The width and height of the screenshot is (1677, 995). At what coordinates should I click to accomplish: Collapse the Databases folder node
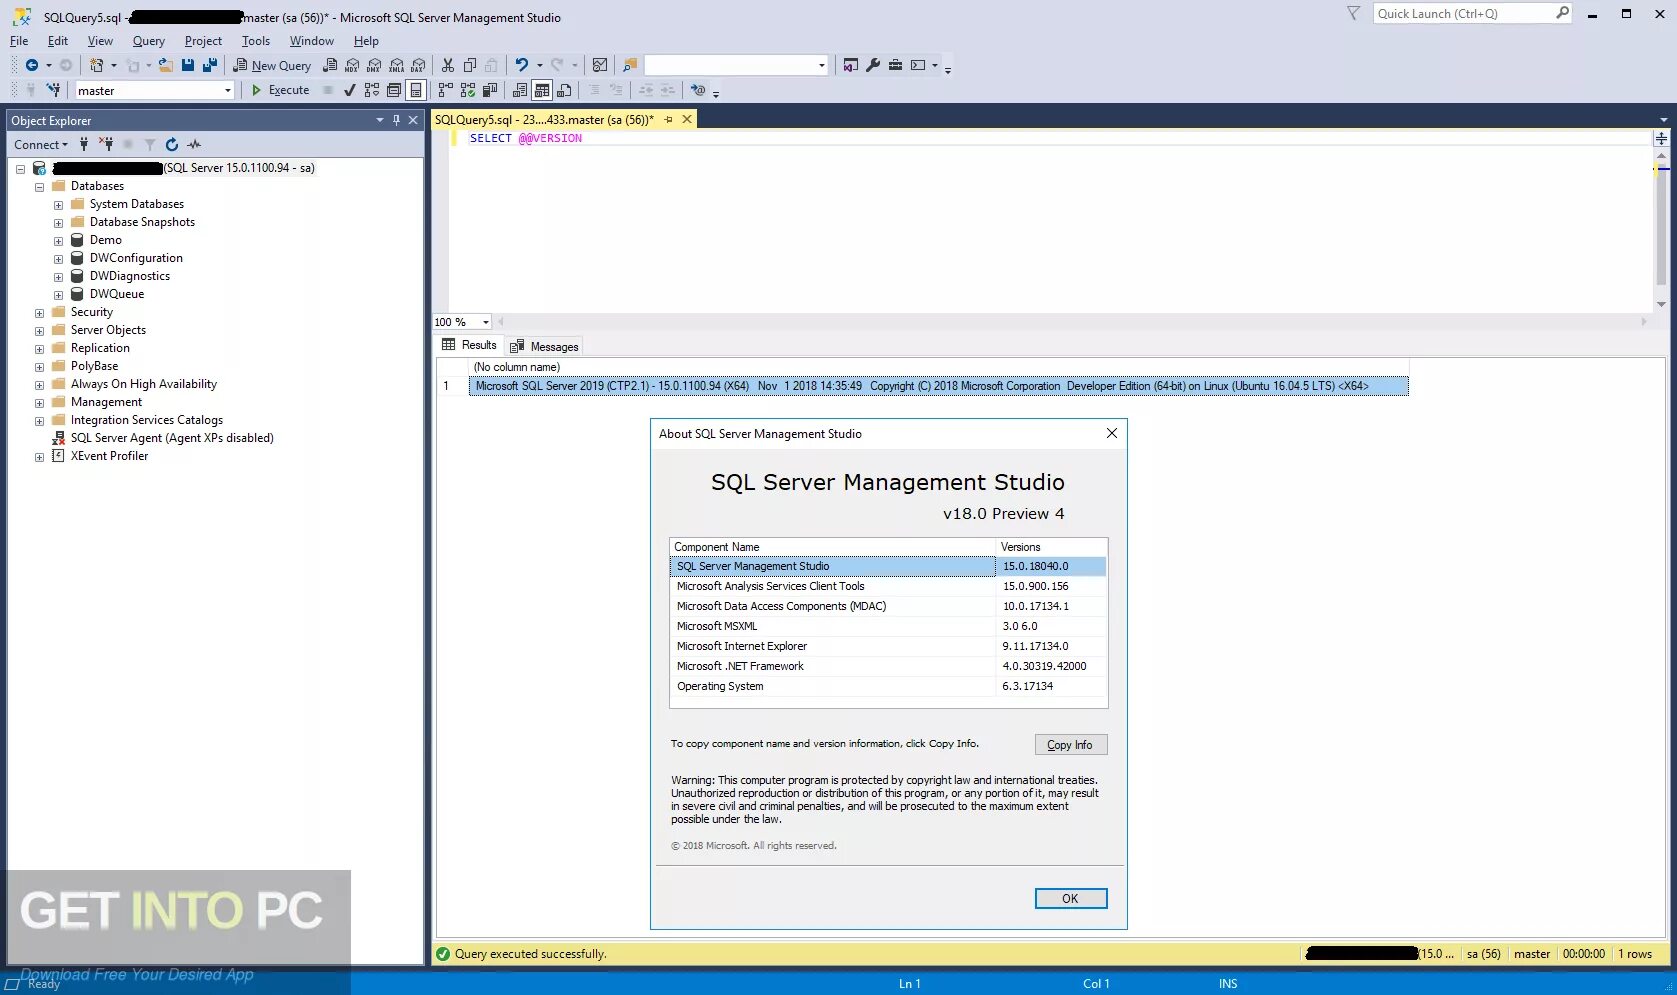tap(40, 187)
